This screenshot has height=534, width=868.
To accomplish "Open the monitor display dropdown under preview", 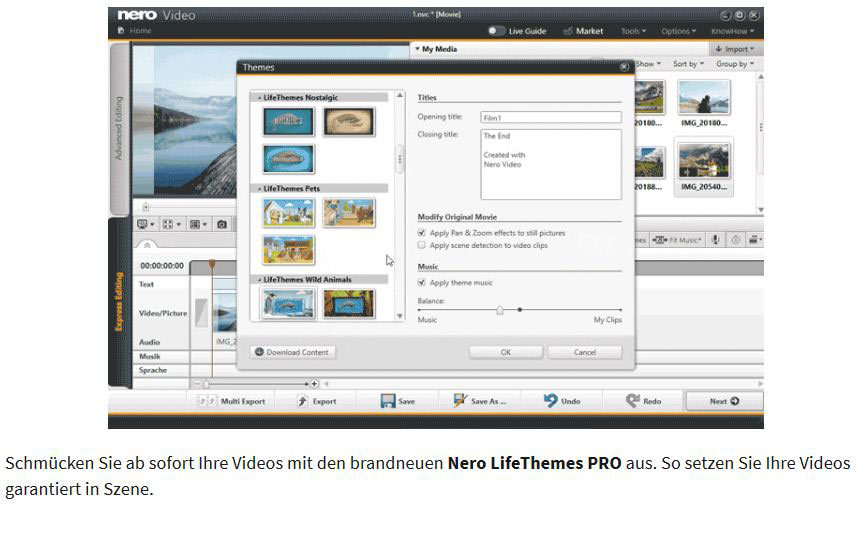I will click(x=146, y=224).
